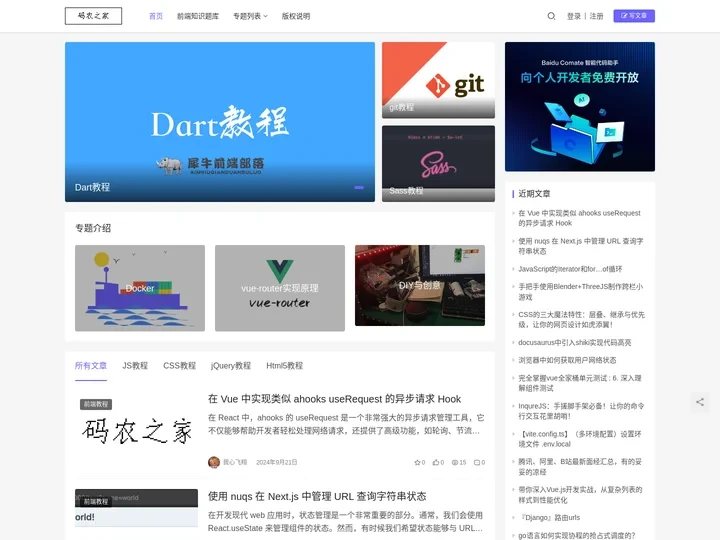Screen dimensions: 720x540
Task: Click the thumbs-up like icon of first article
Action: (x=435, y=462)
